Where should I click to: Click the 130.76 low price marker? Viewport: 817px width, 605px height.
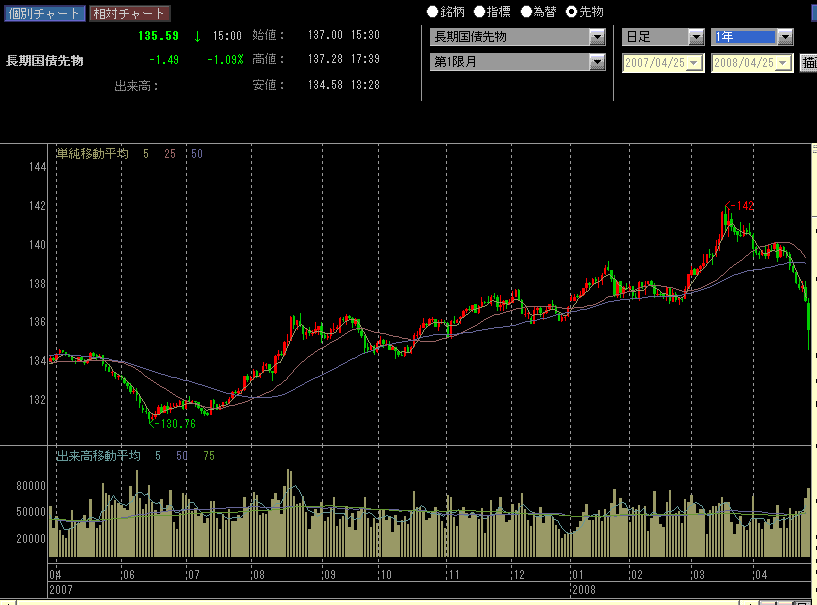(x=174, y=424)
